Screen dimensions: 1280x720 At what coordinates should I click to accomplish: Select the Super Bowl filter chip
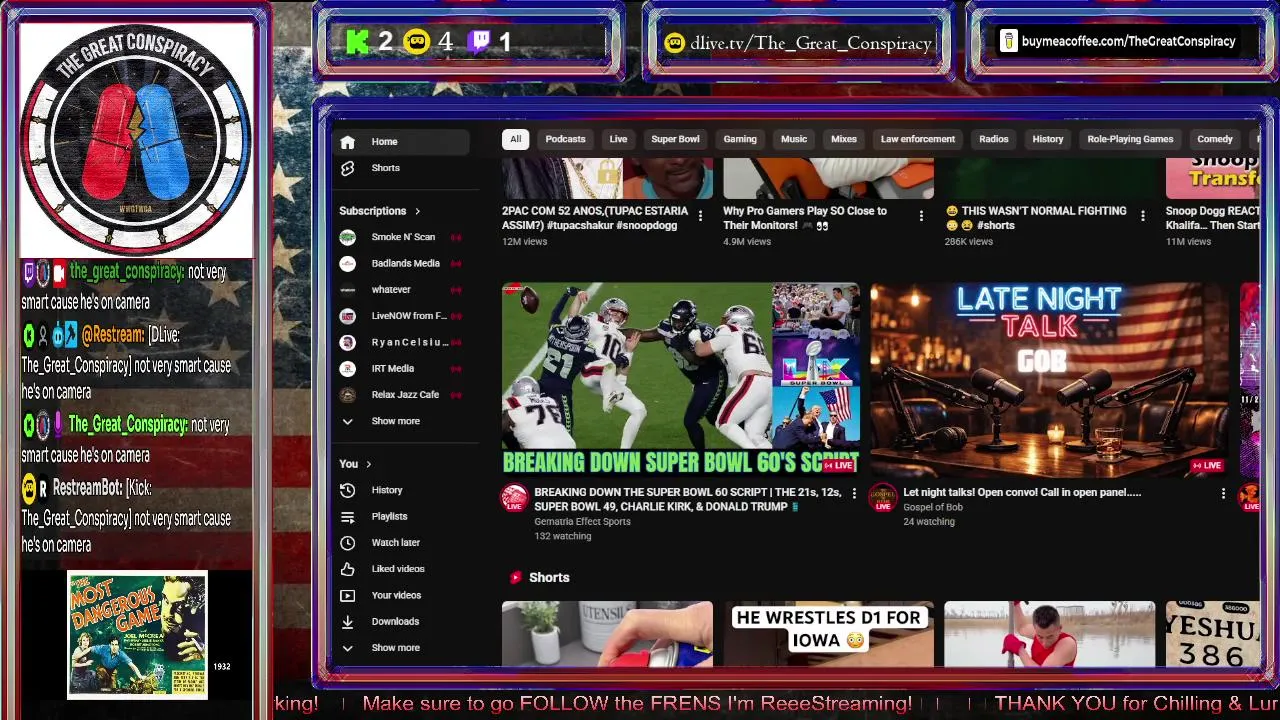coord(675,139)
